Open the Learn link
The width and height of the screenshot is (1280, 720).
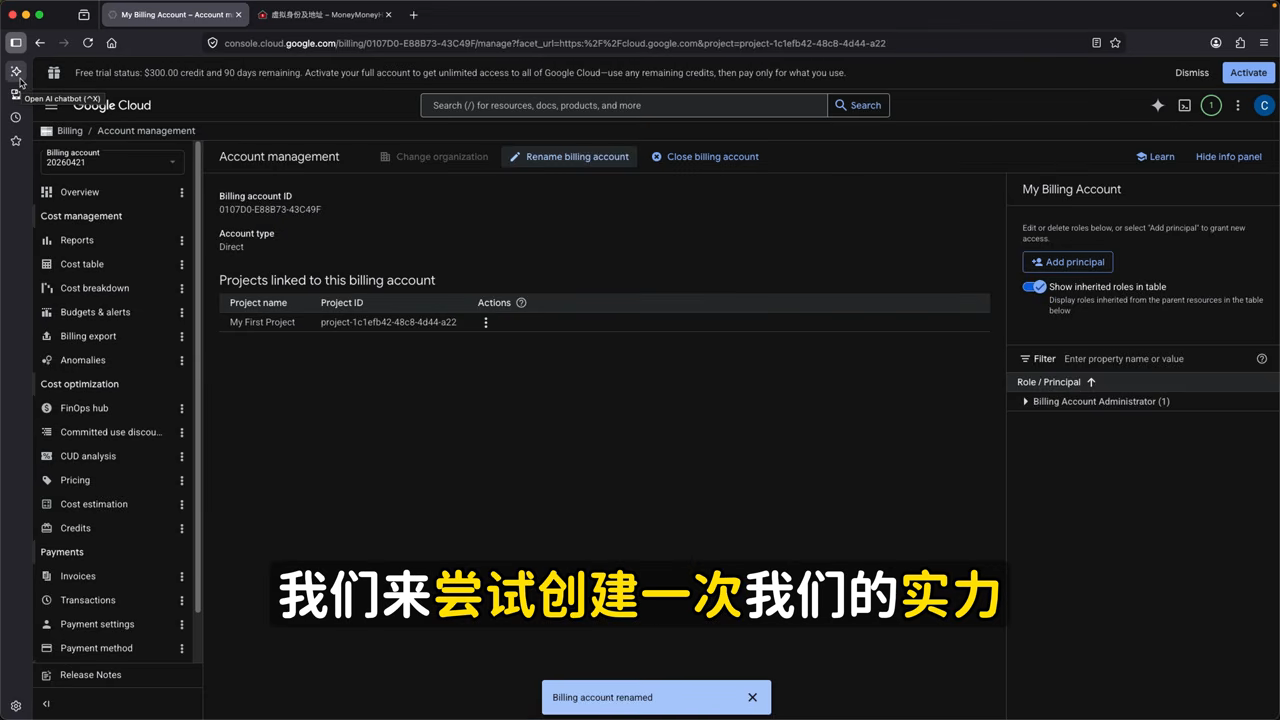[1156, 157]
